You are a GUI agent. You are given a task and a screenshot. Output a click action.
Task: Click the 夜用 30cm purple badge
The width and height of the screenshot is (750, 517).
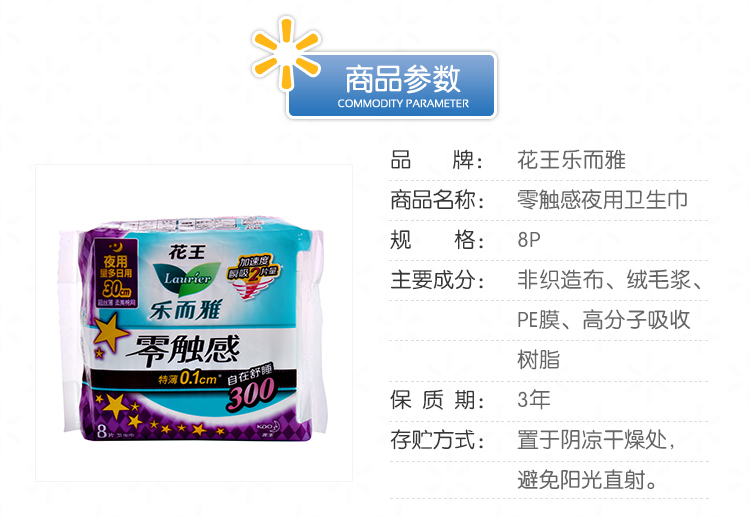click(116, 274)
